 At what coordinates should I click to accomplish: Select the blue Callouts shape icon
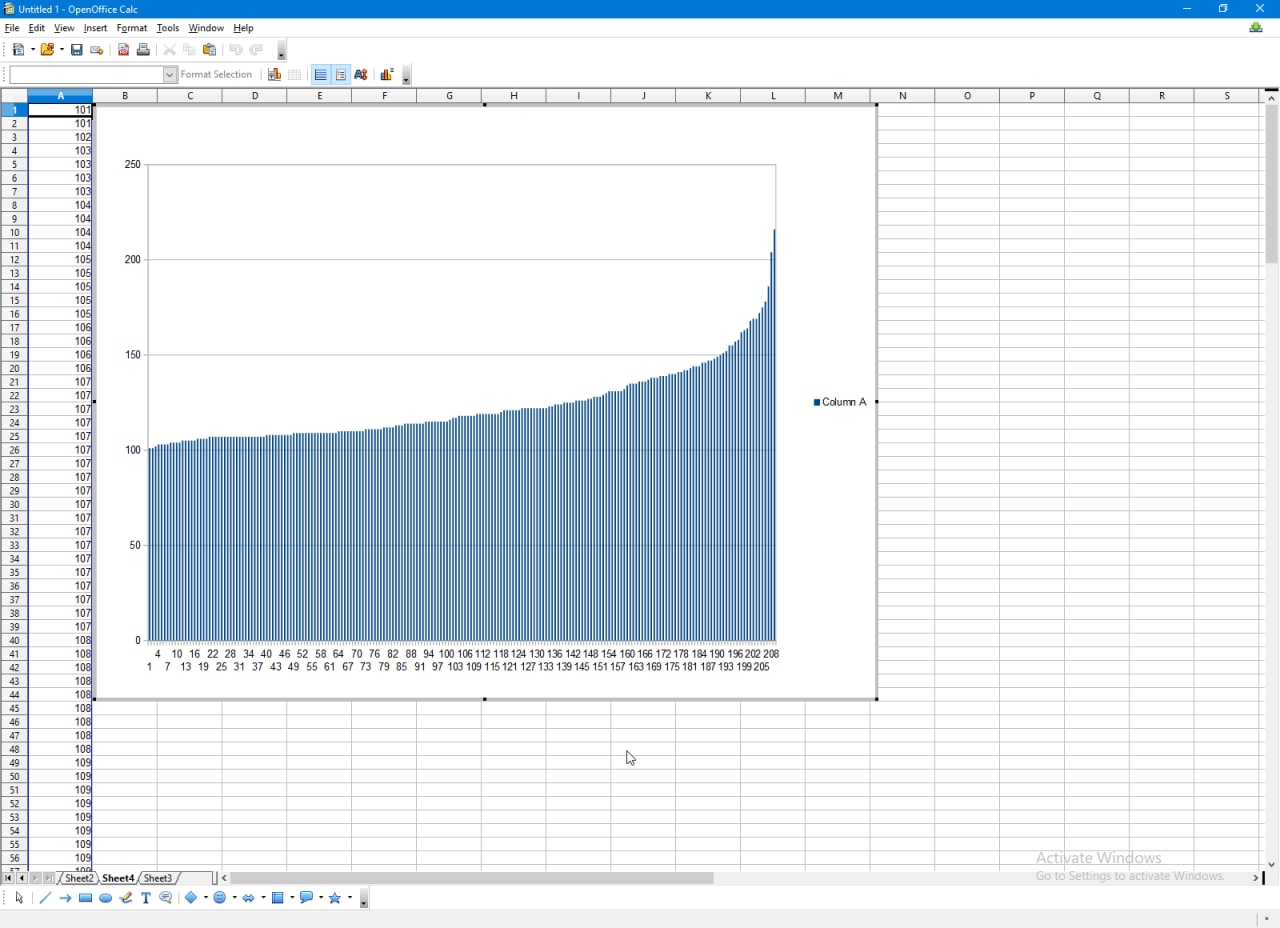coord(306,898)
